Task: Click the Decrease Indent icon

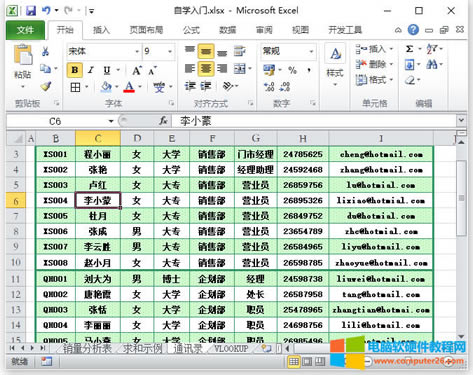Action: [x=190, y=86]
